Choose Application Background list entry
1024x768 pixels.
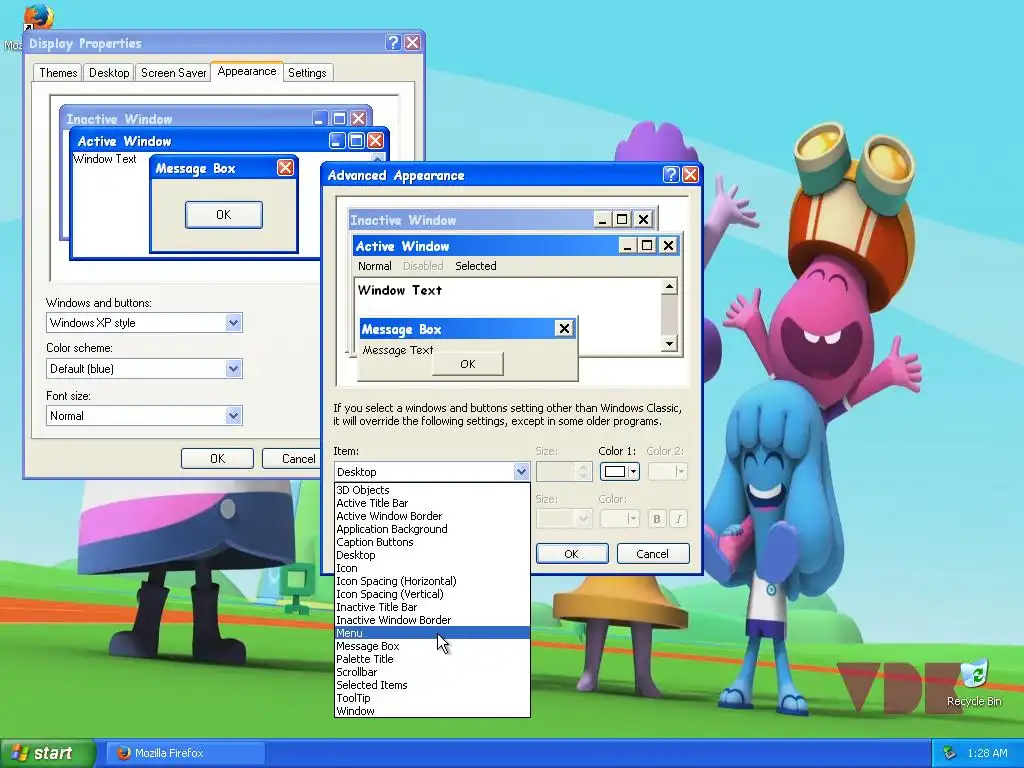coord(432,529)
